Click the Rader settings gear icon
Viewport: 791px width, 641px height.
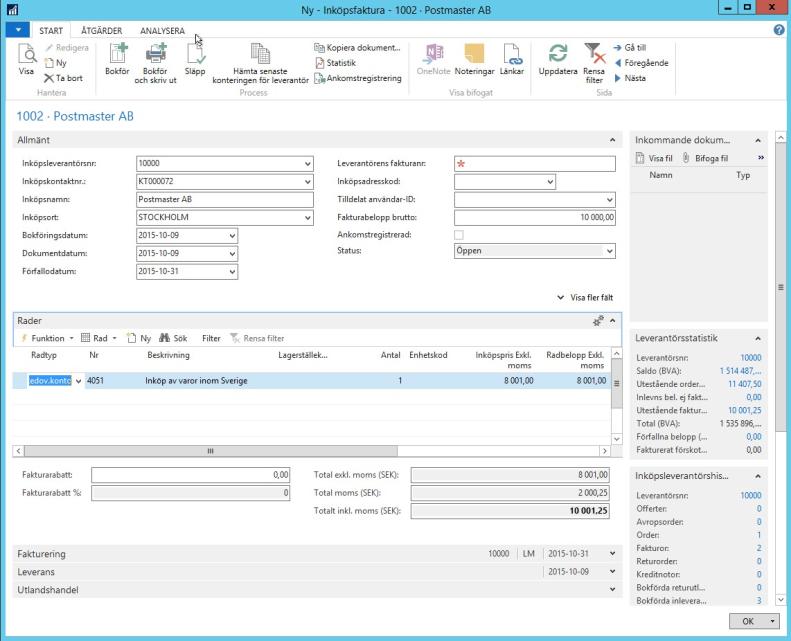point(598,321)
